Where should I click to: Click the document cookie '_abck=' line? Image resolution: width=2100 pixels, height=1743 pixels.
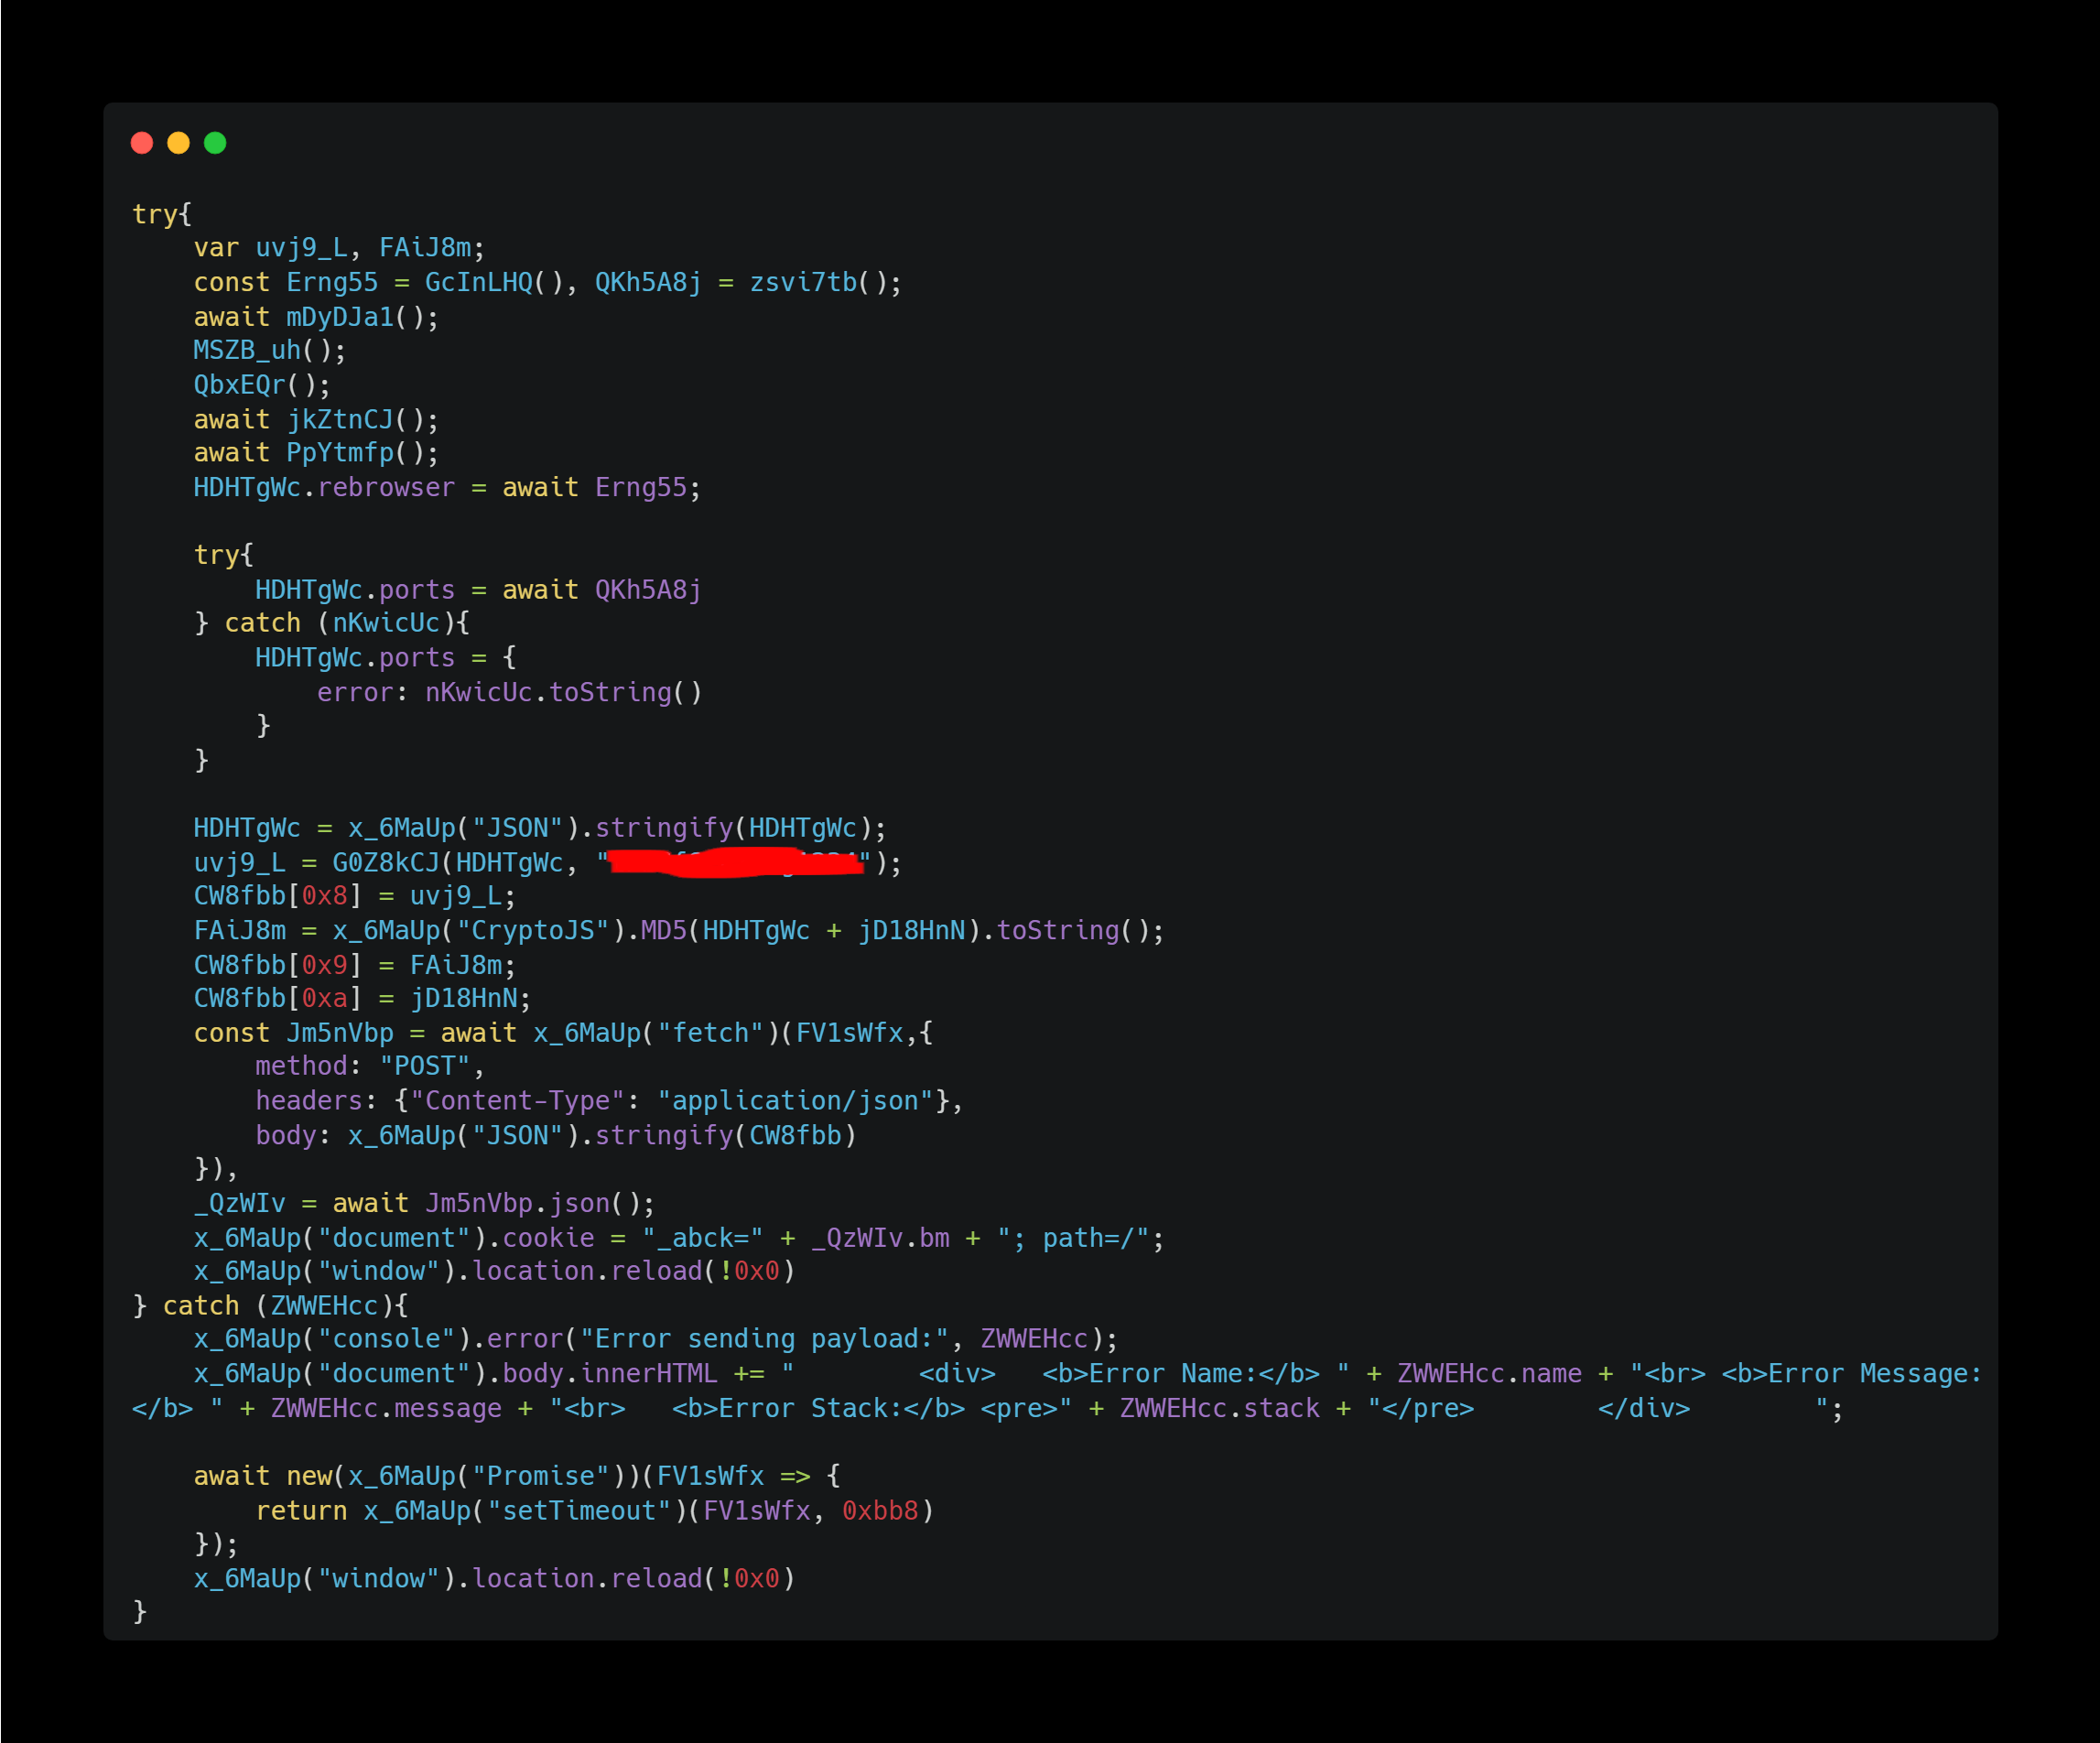(x=679, y=1239)
